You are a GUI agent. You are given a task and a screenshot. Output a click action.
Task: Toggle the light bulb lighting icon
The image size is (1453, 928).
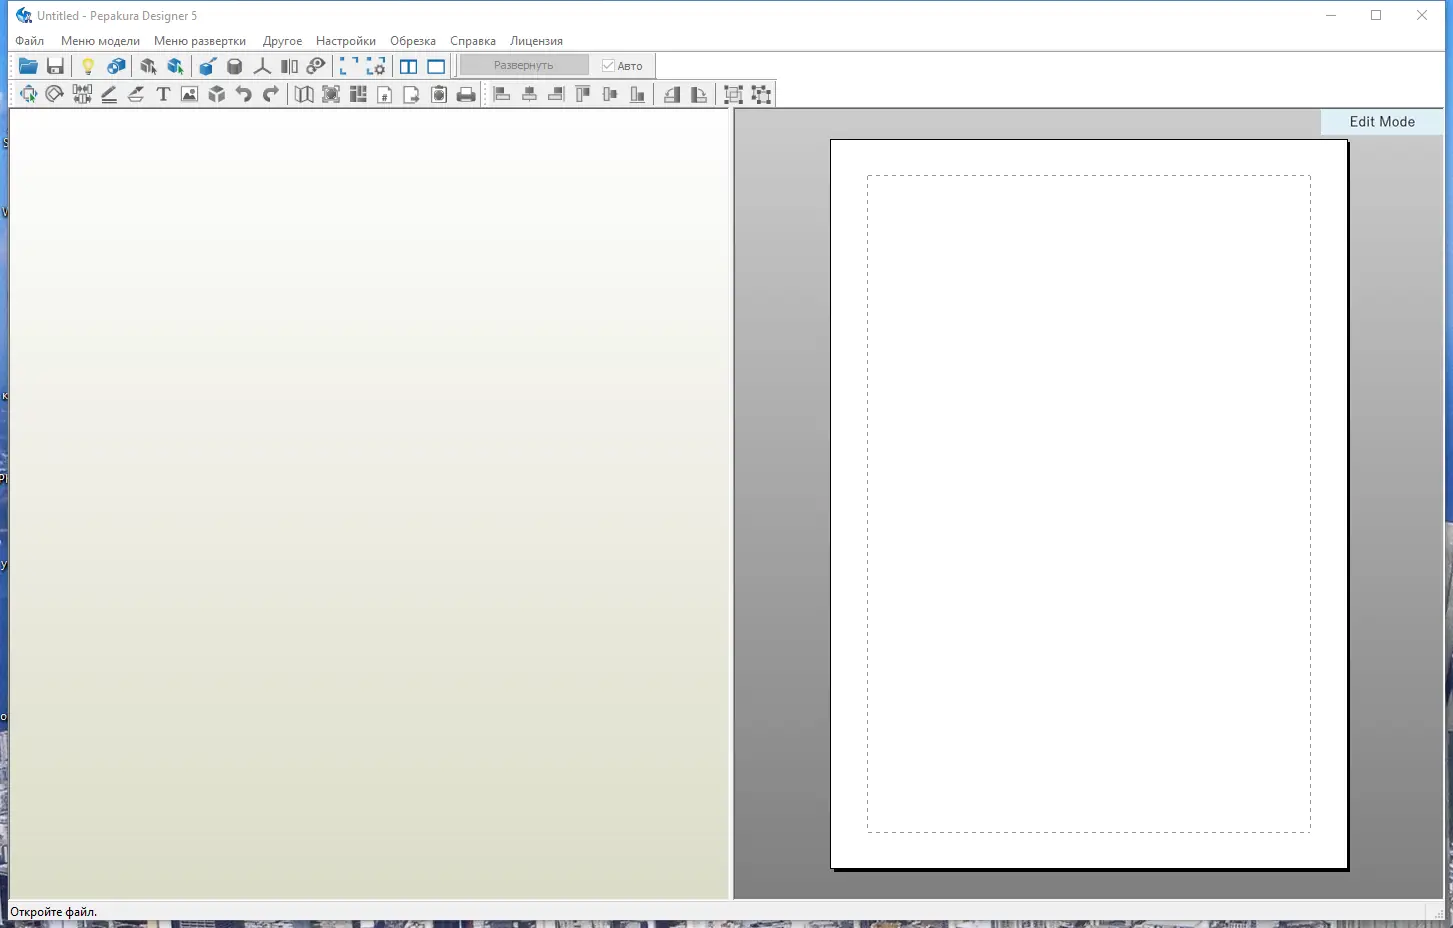pos(88,66)
